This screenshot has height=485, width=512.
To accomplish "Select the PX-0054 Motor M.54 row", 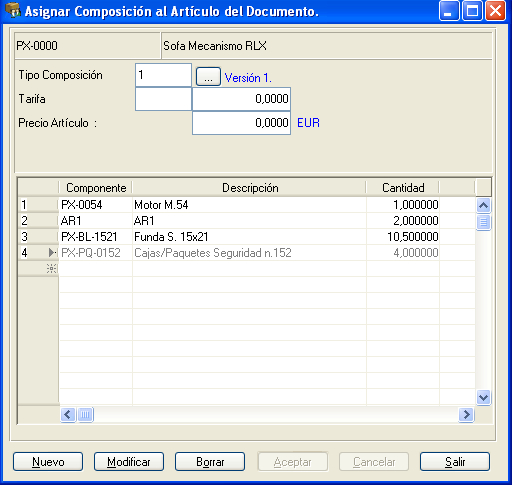I will (247, 205).
